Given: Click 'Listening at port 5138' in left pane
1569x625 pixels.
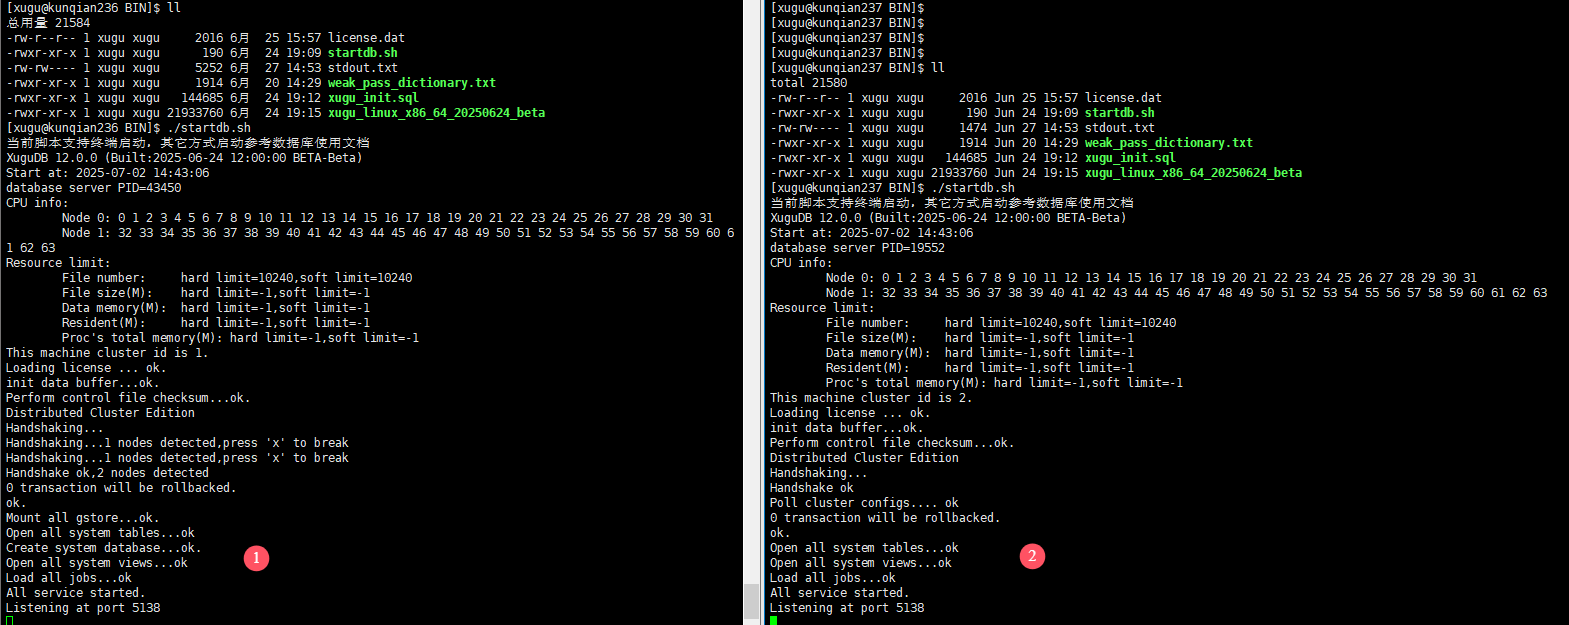Looking at the screenshot, I should (83, 608).
